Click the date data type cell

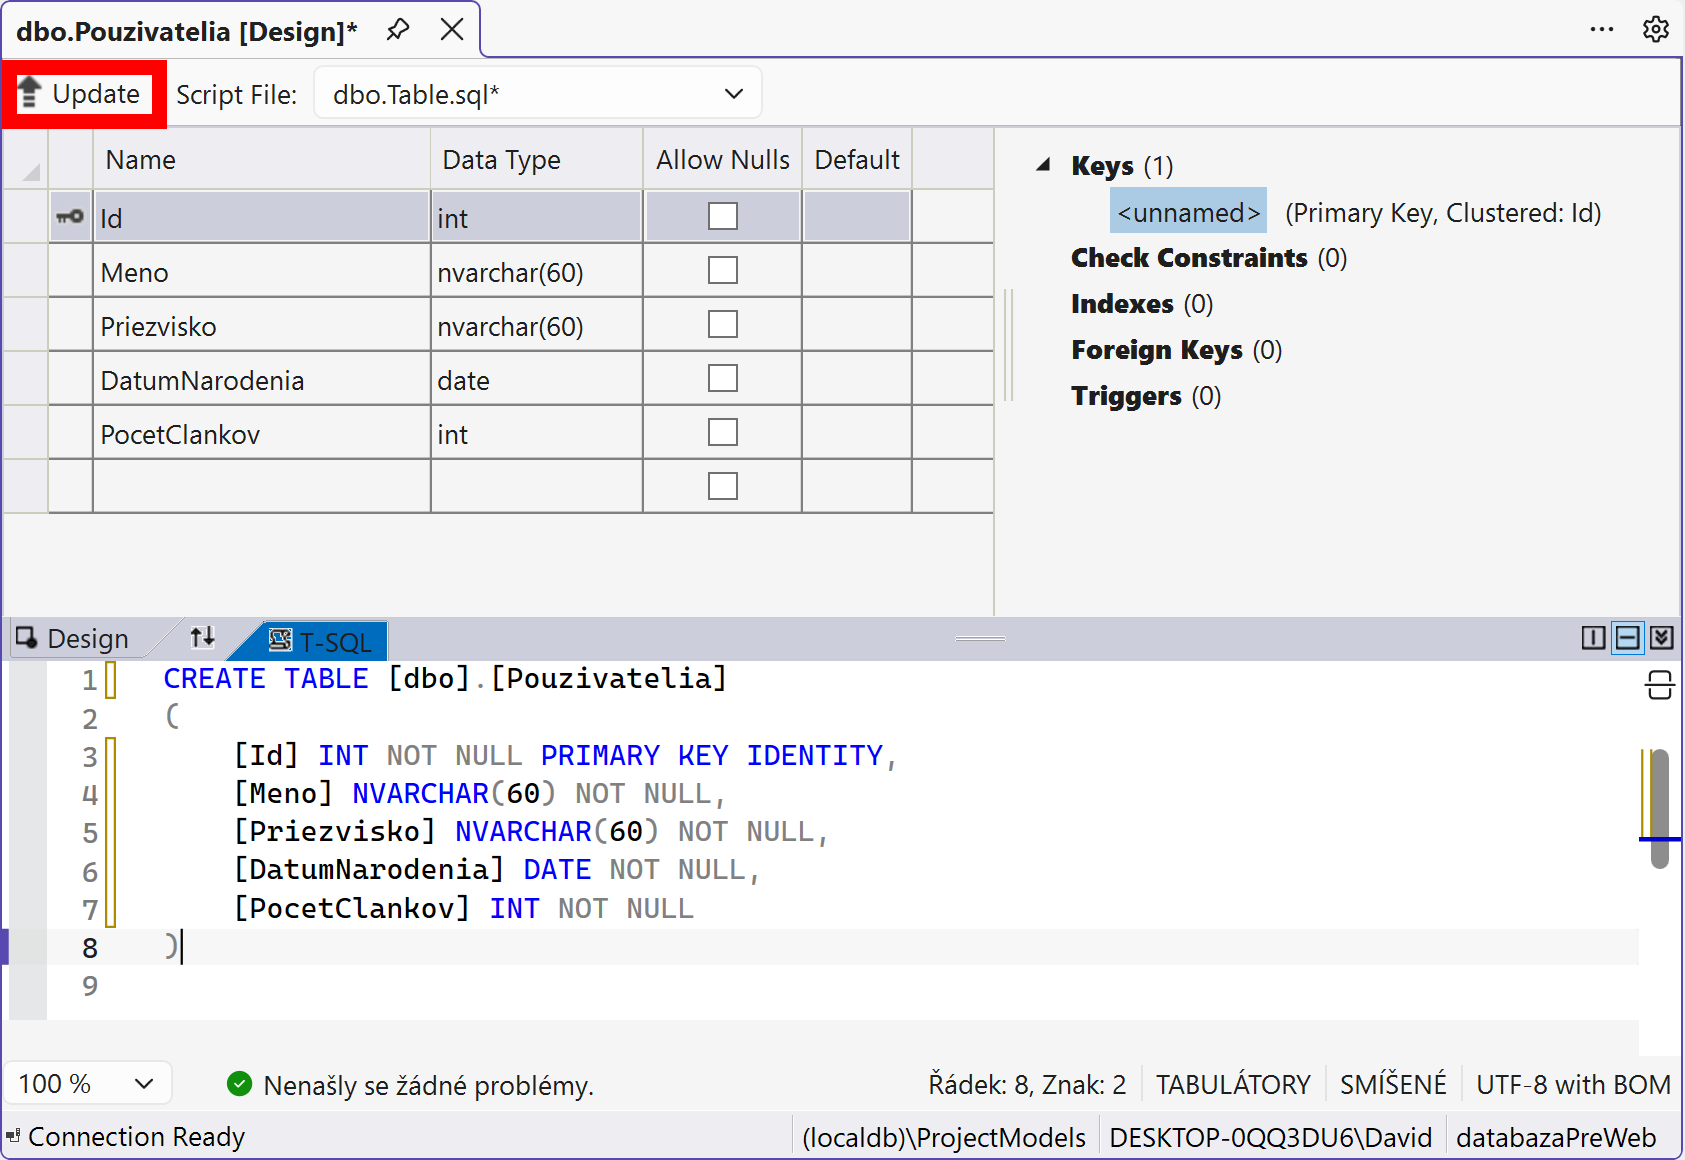[x=537, y=379]
